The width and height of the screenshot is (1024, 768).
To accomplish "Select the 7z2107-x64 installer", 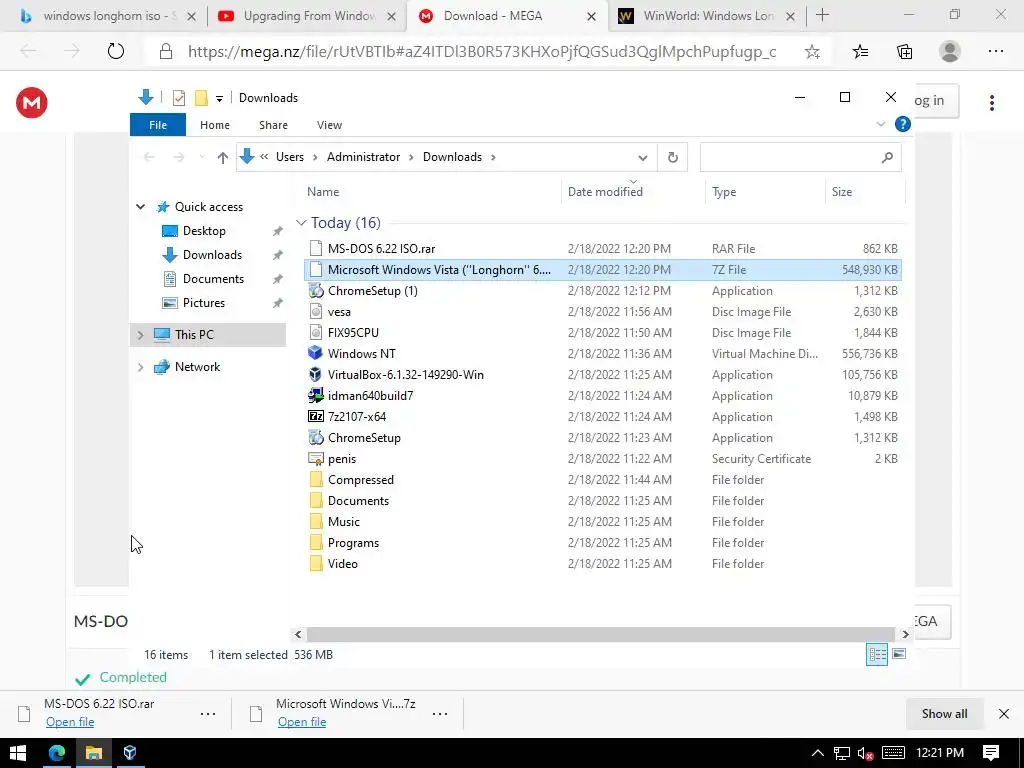I will click(601, 416).
